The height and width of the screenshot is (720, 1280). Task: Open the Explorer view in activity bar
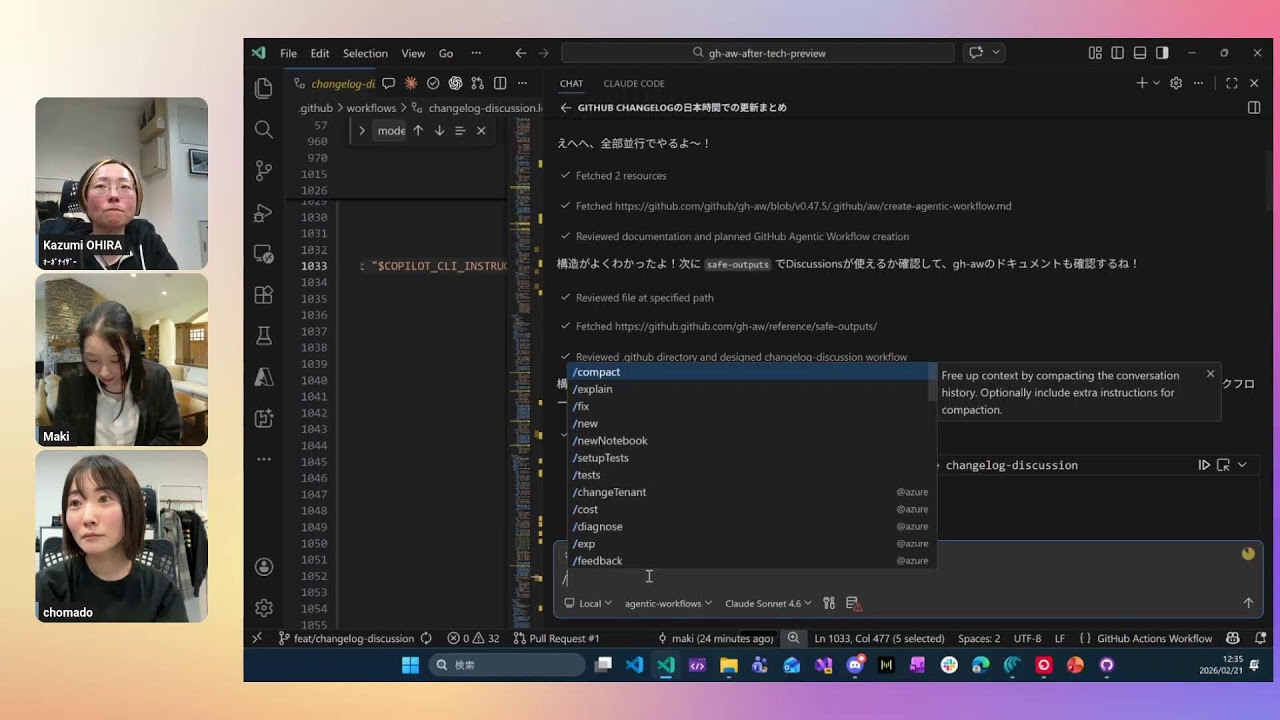click(x=264, y=88)
